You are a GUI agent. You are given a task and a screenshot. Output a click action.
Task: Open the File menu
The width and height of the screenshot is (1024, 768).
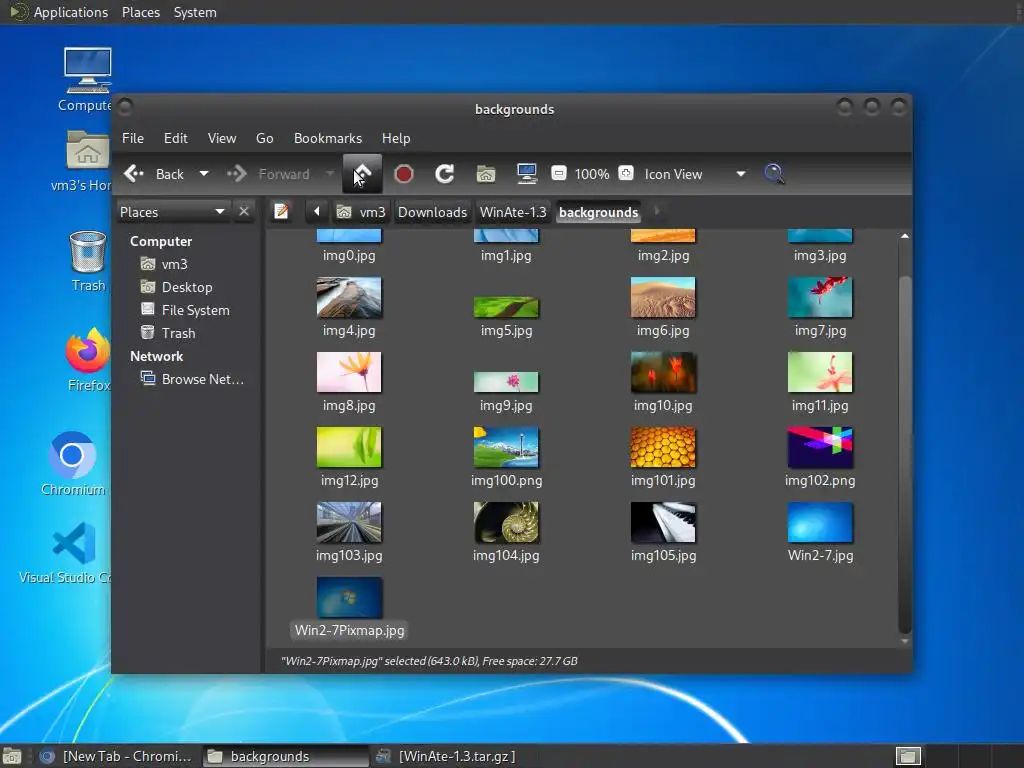[x=133, y=138]
